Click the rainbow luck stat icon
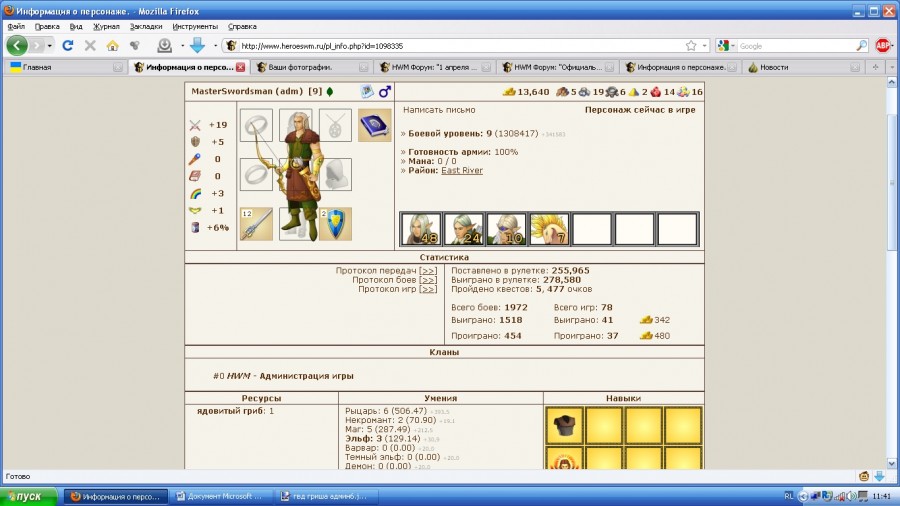 (x=195, y=193)
